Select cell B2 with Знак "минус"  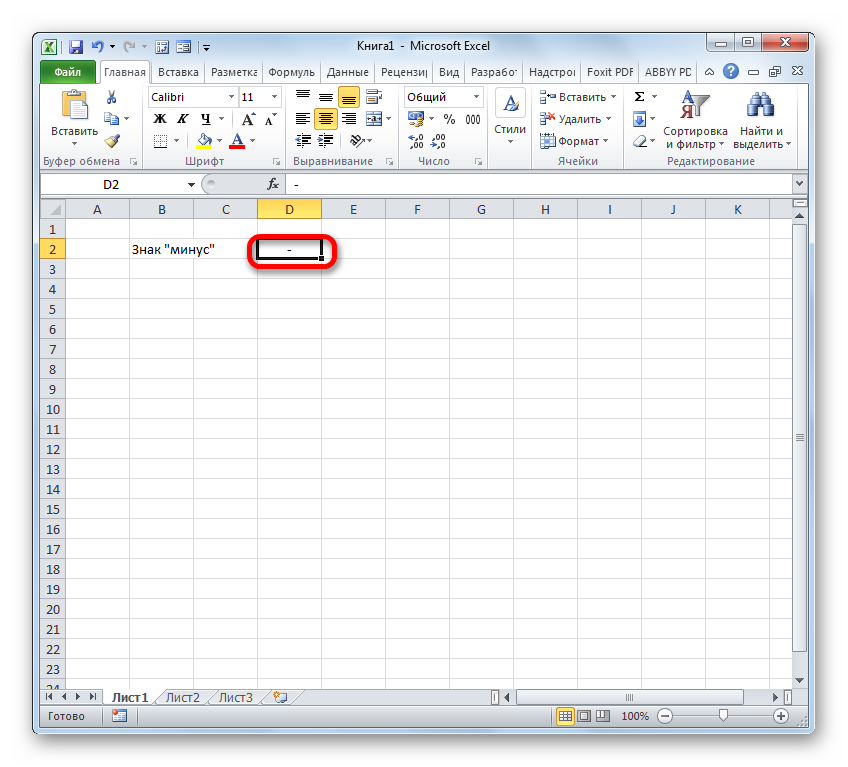click(x=161, y=249)
